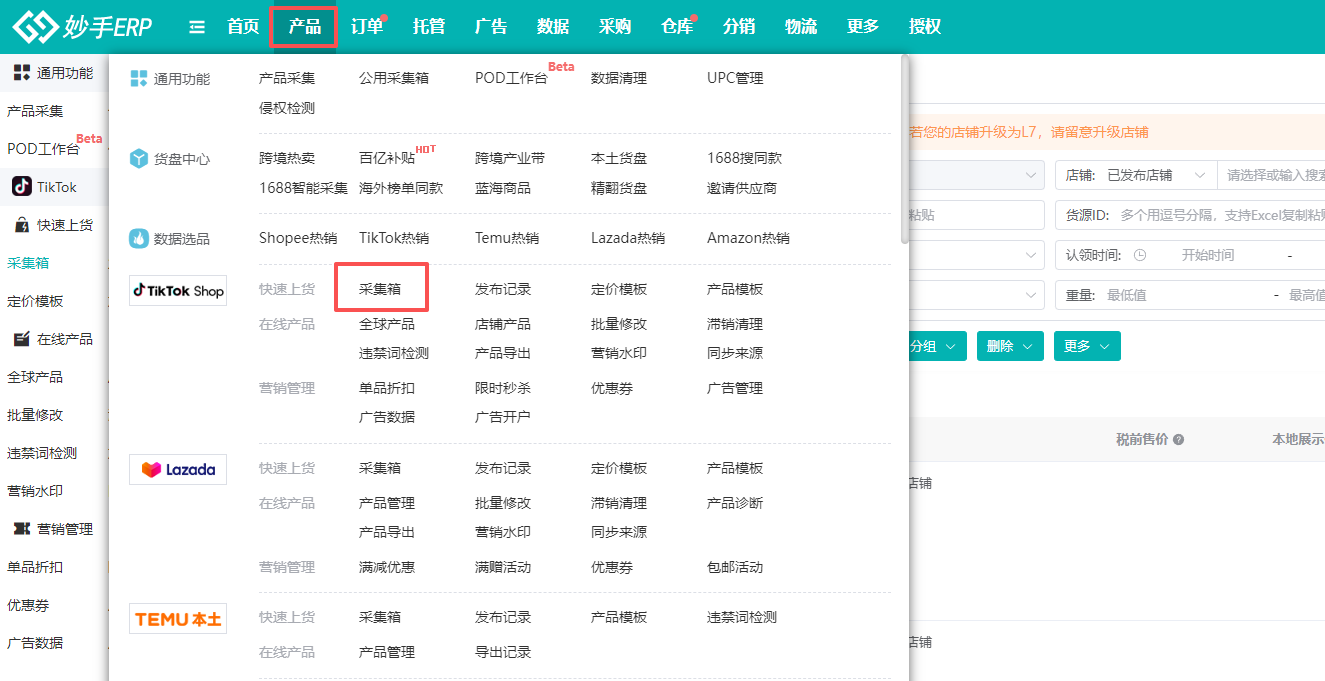Screen dimensions: 1325x681
Task: Select 采集箱 under TikTok Shop menu
Action: click(380, 289)
